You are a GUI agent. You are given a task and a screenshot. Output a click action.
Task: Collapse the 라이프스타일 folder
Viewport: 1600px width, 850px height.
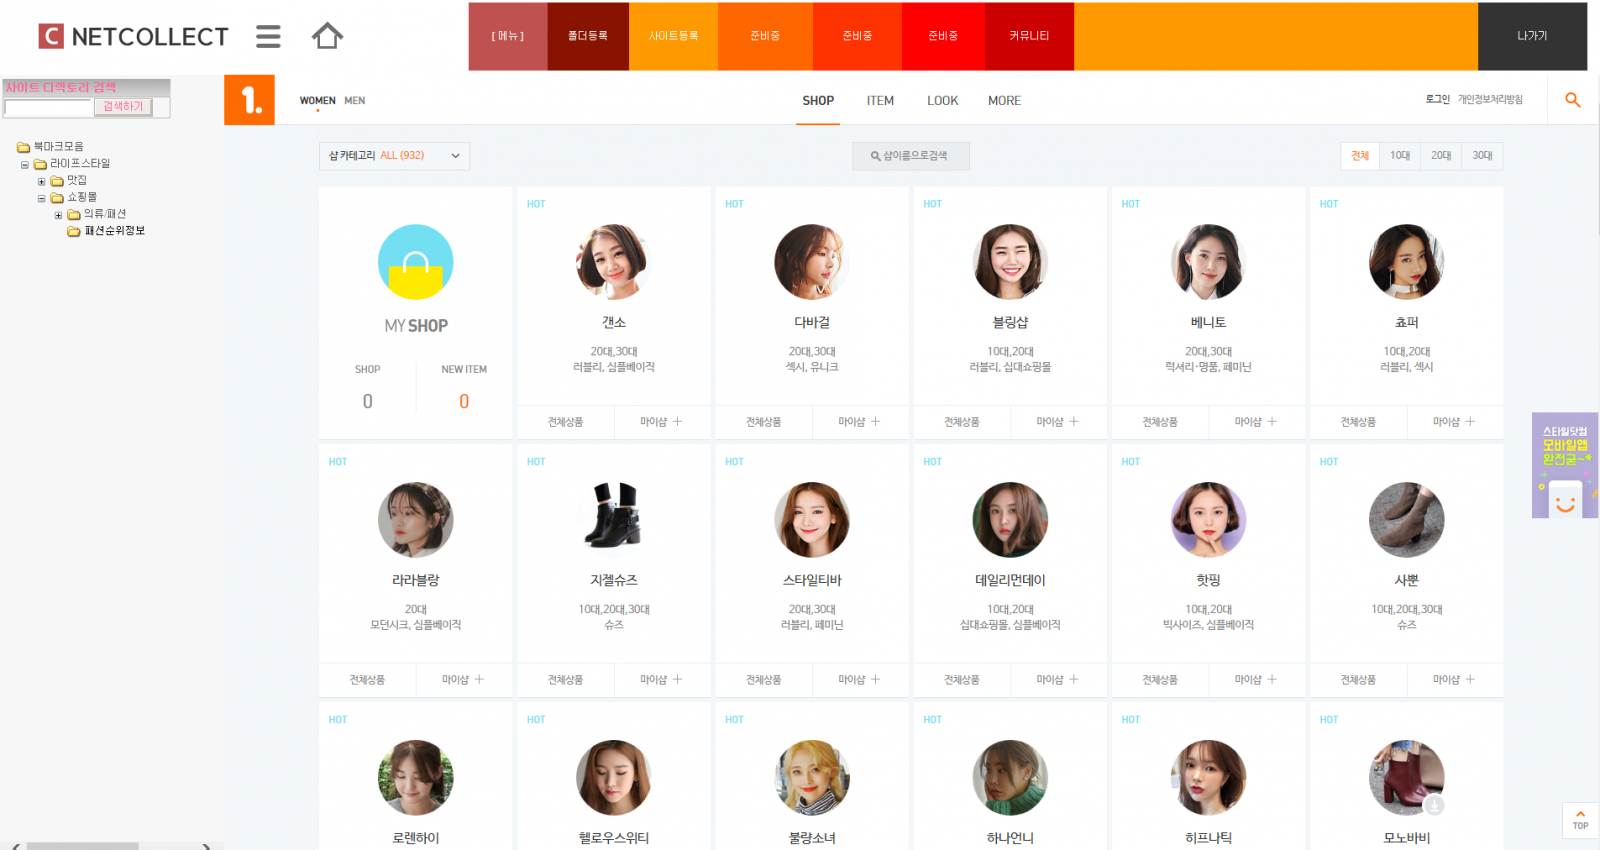pos(25,165)
